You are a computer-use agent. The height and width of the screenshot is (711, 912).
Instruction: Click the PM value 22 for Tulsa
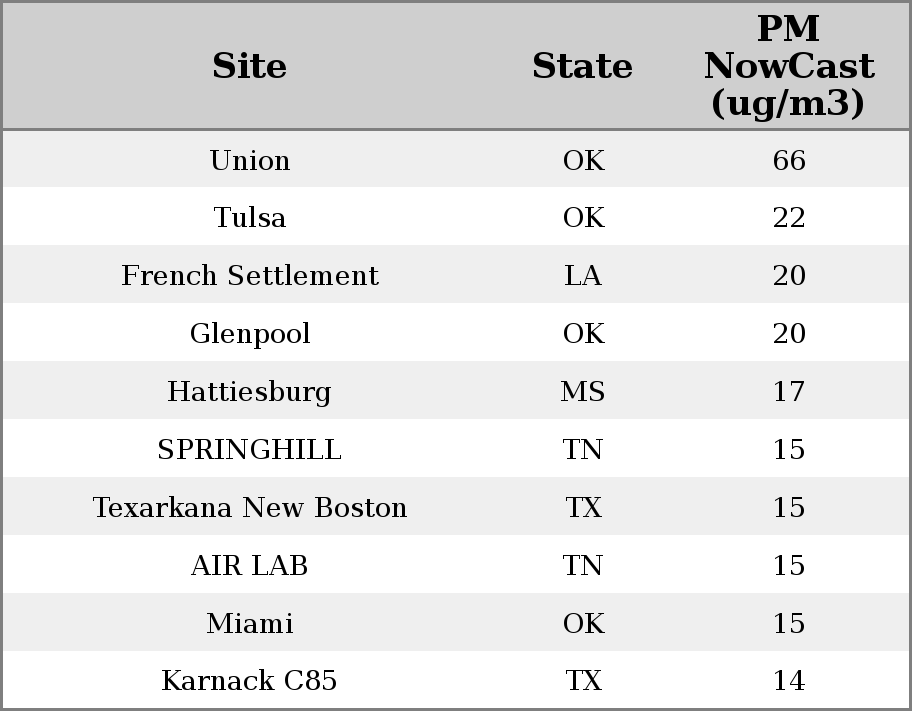[788, 218]
